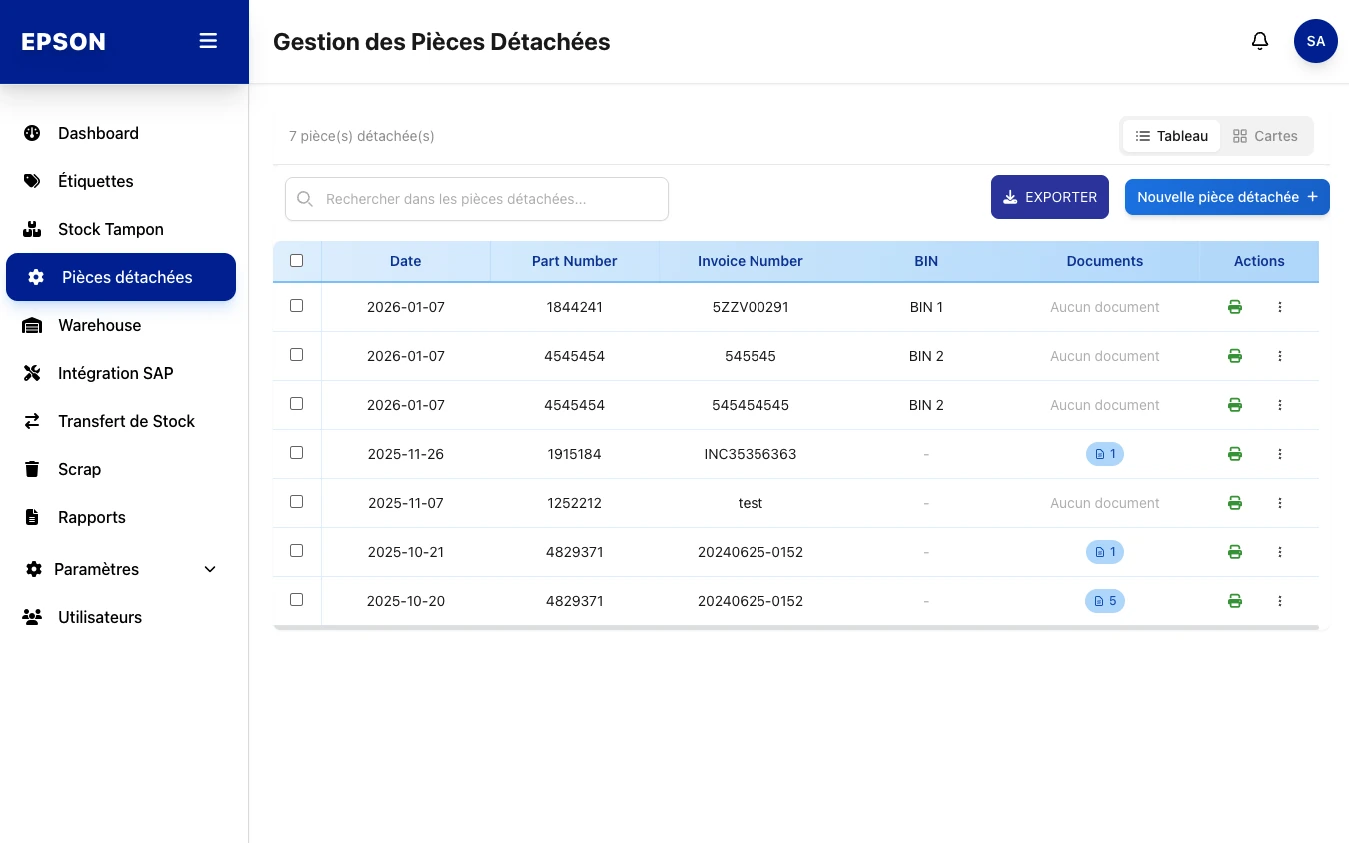The width and height of the screenshot is (1349, 843).
Task: Sort by the BIN column header
Action: tap(926, 261)
